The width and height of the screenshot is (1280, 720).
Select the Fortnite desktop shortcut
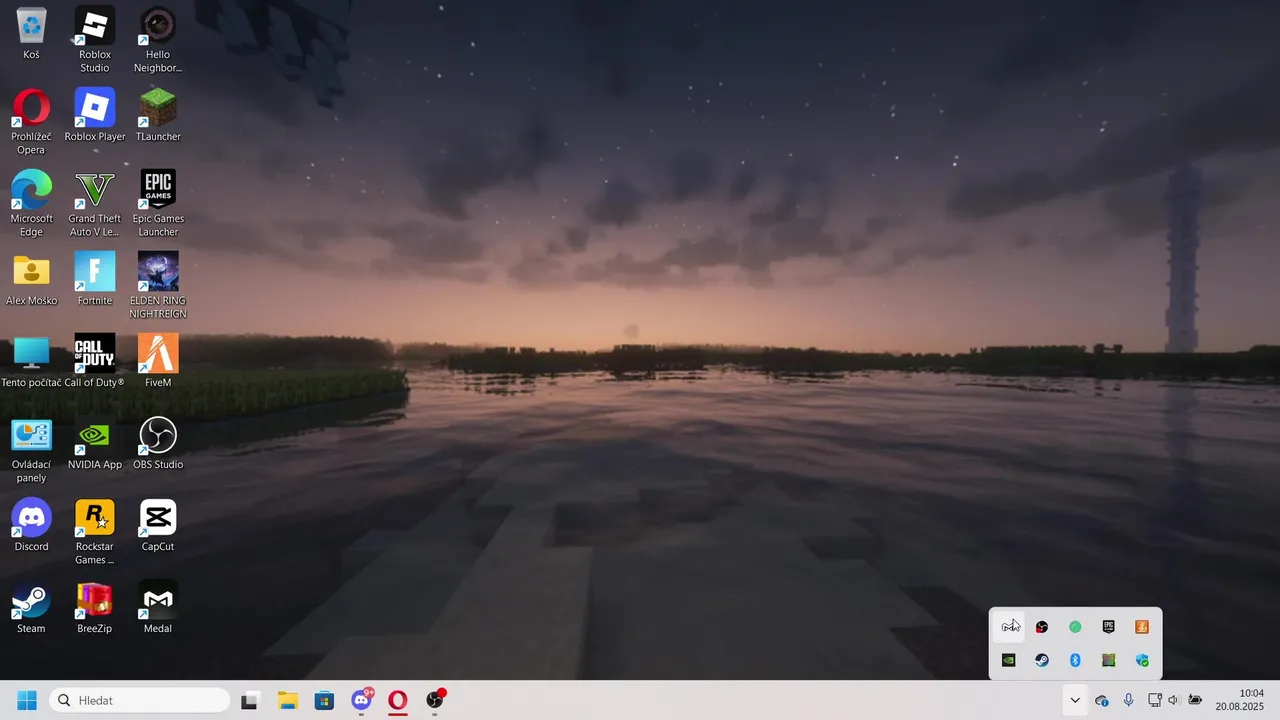[x=95, y=279]
